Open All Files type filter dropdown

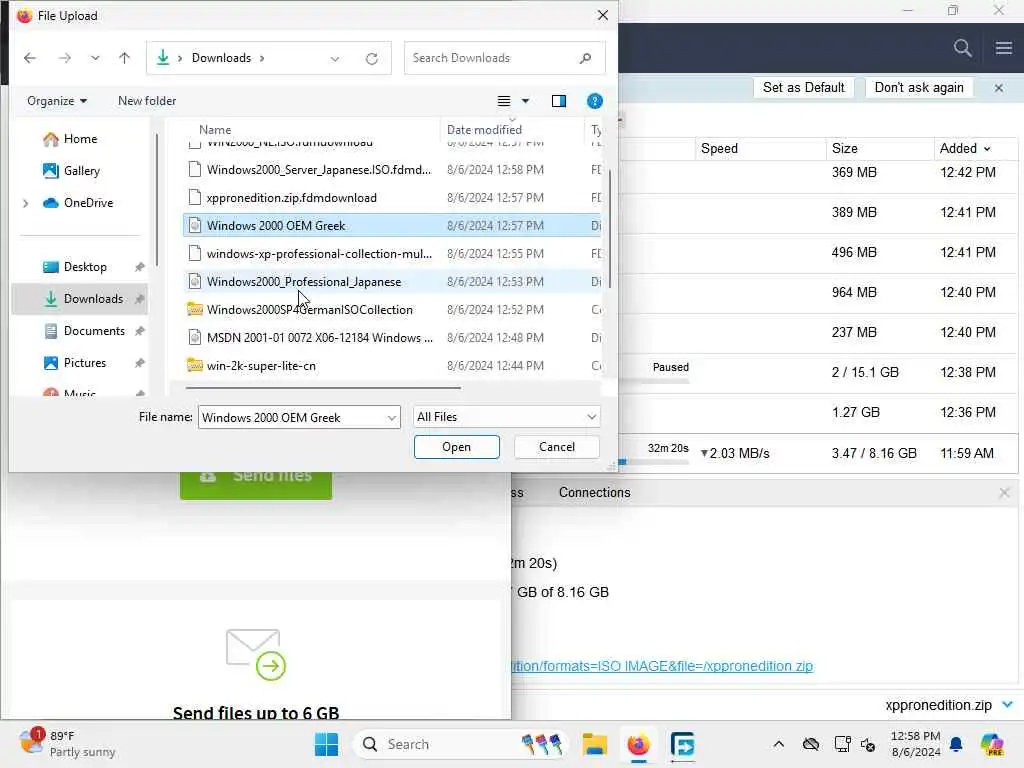pos(506,417)
